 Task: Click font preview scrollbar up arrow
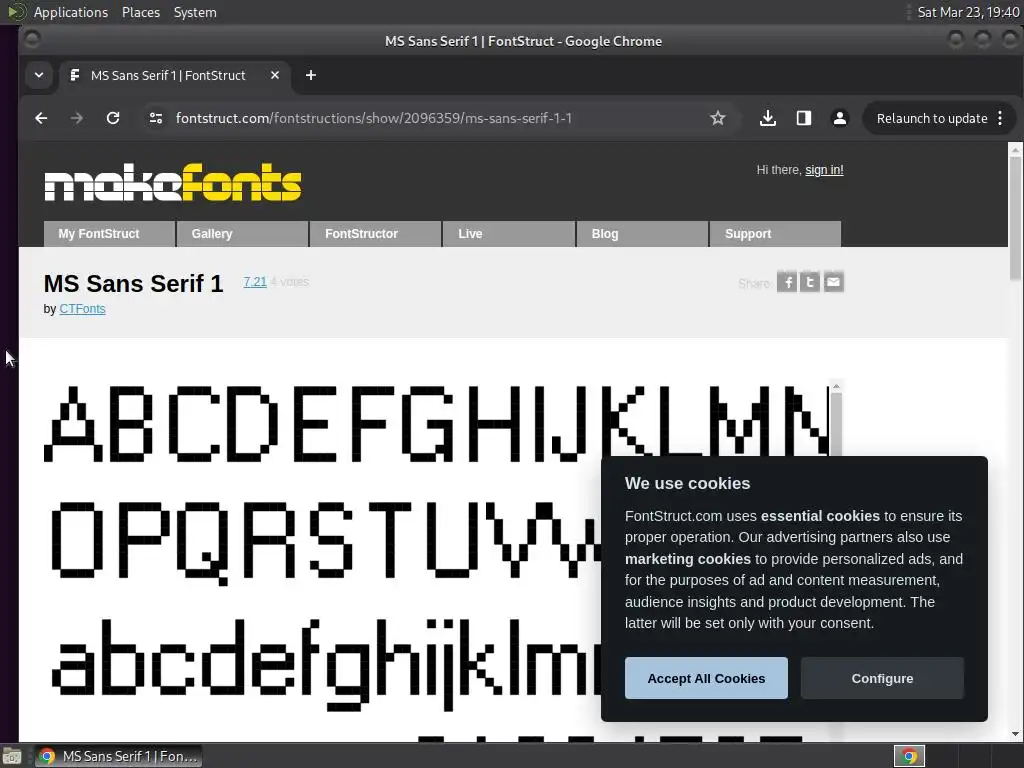click(x=836, y=387)
